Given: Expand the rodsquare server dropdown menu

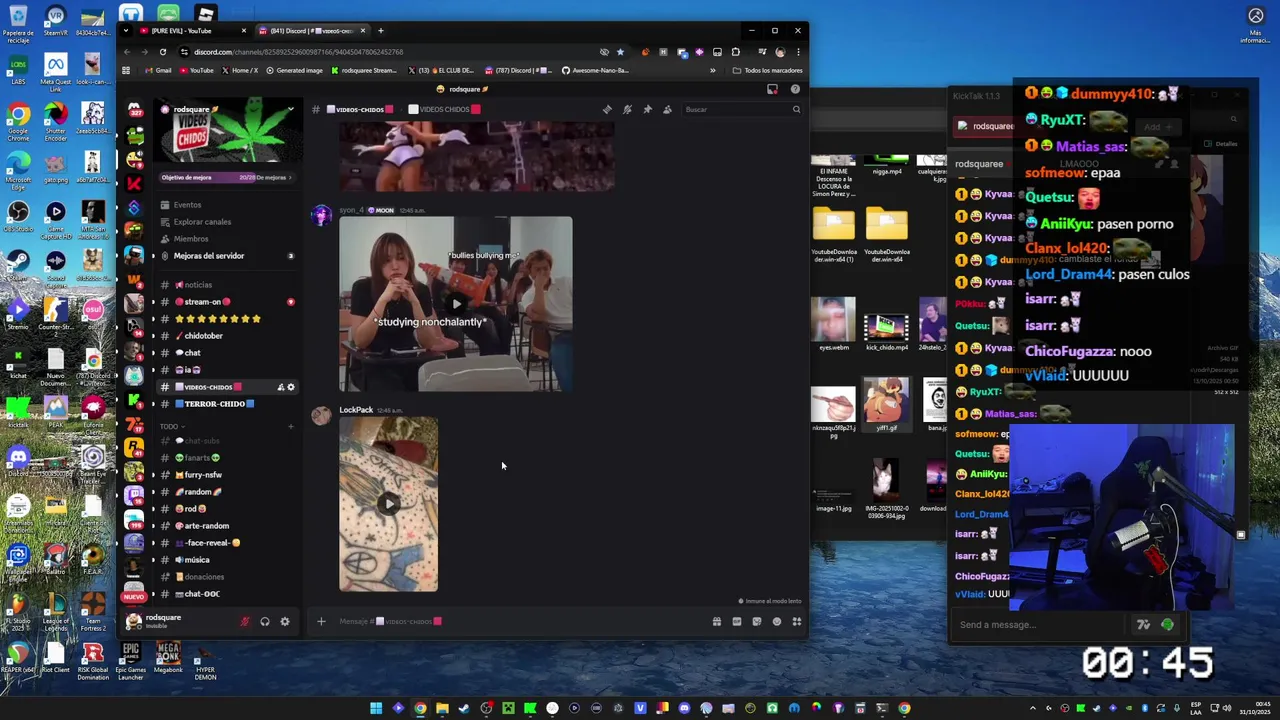Looking at the screenshot, I should (290, 109).
